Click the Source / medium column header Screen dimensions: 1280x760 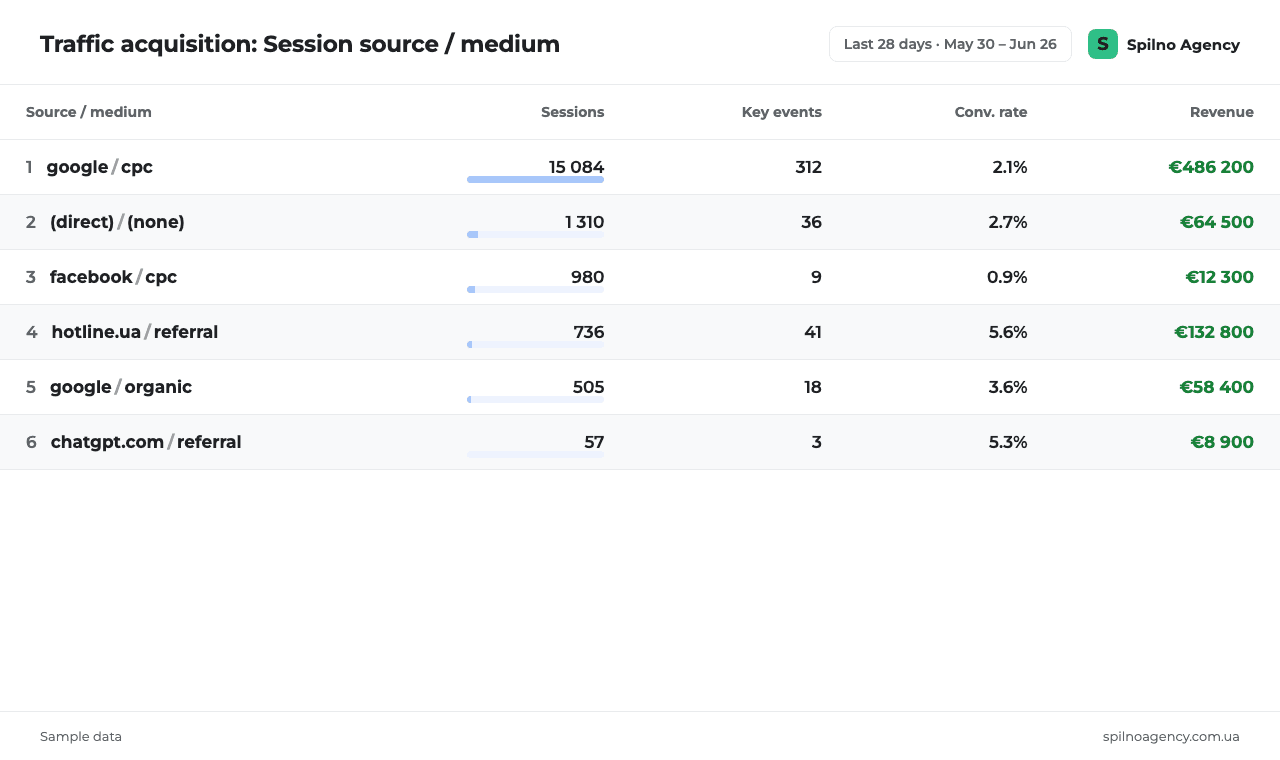pyautogui.click(x=89, y=112)
